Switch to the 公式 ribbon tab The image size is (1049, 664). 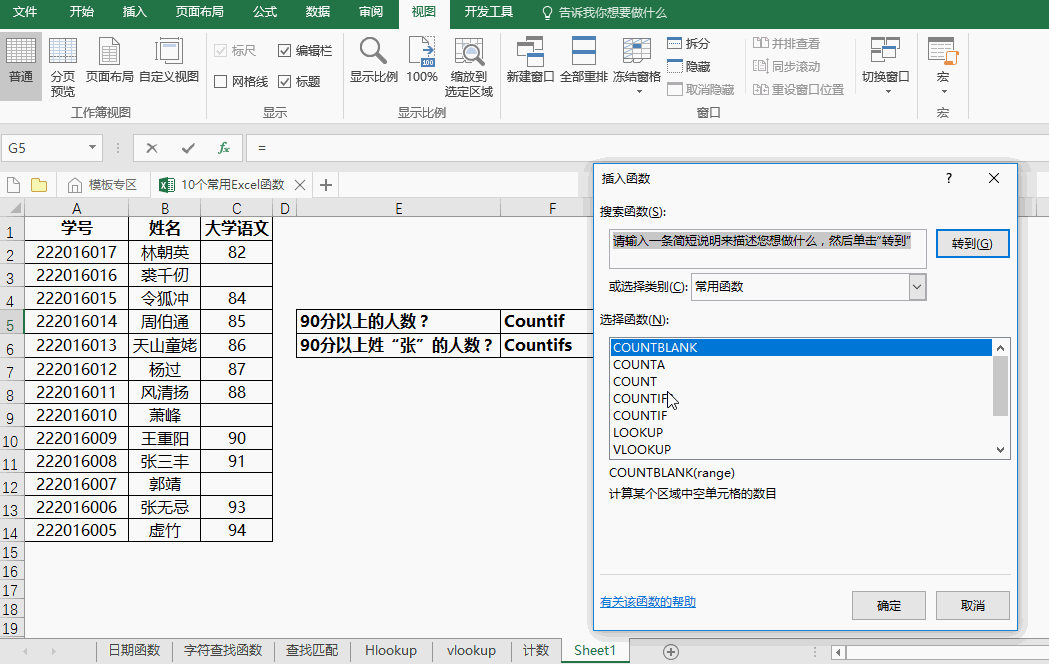click(x=265, y=12)
